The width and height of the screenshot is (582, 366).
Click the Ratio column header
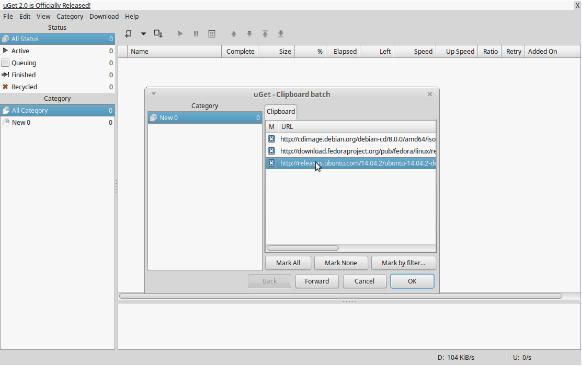click(x=490, y=52)
